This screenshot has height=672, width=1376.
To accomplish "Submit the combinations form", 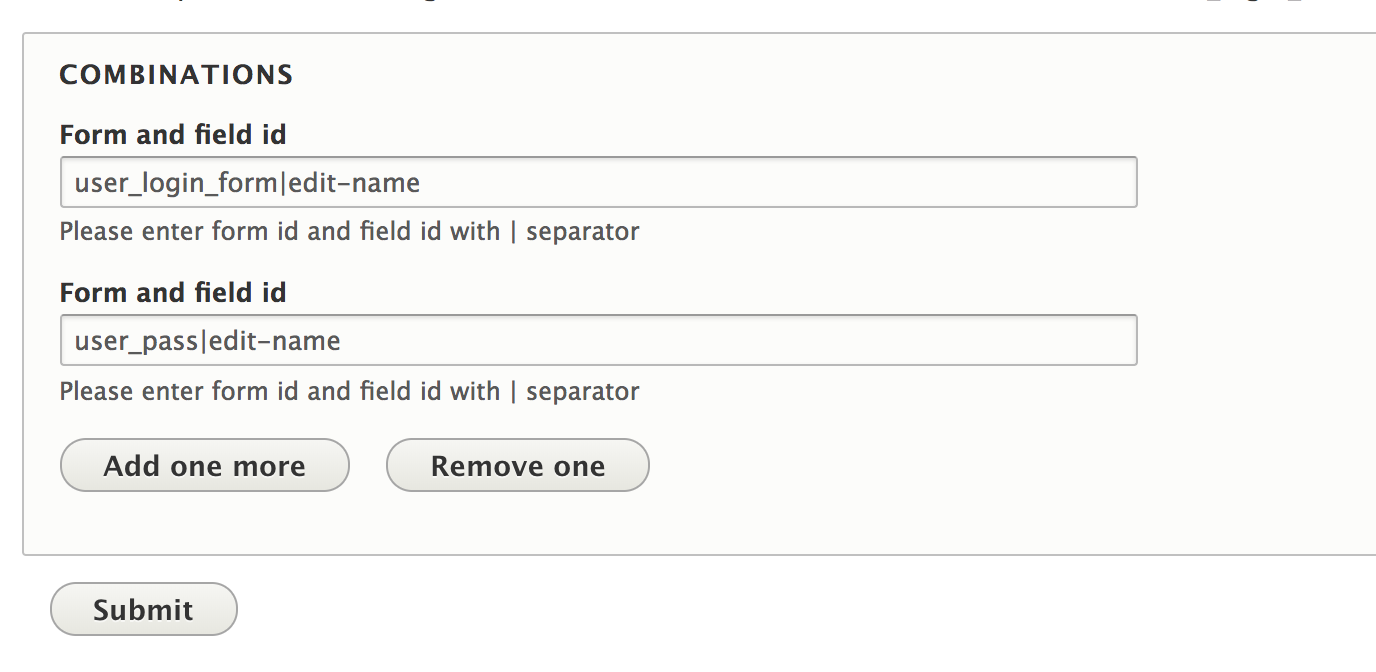I will [x=144, y=609].
